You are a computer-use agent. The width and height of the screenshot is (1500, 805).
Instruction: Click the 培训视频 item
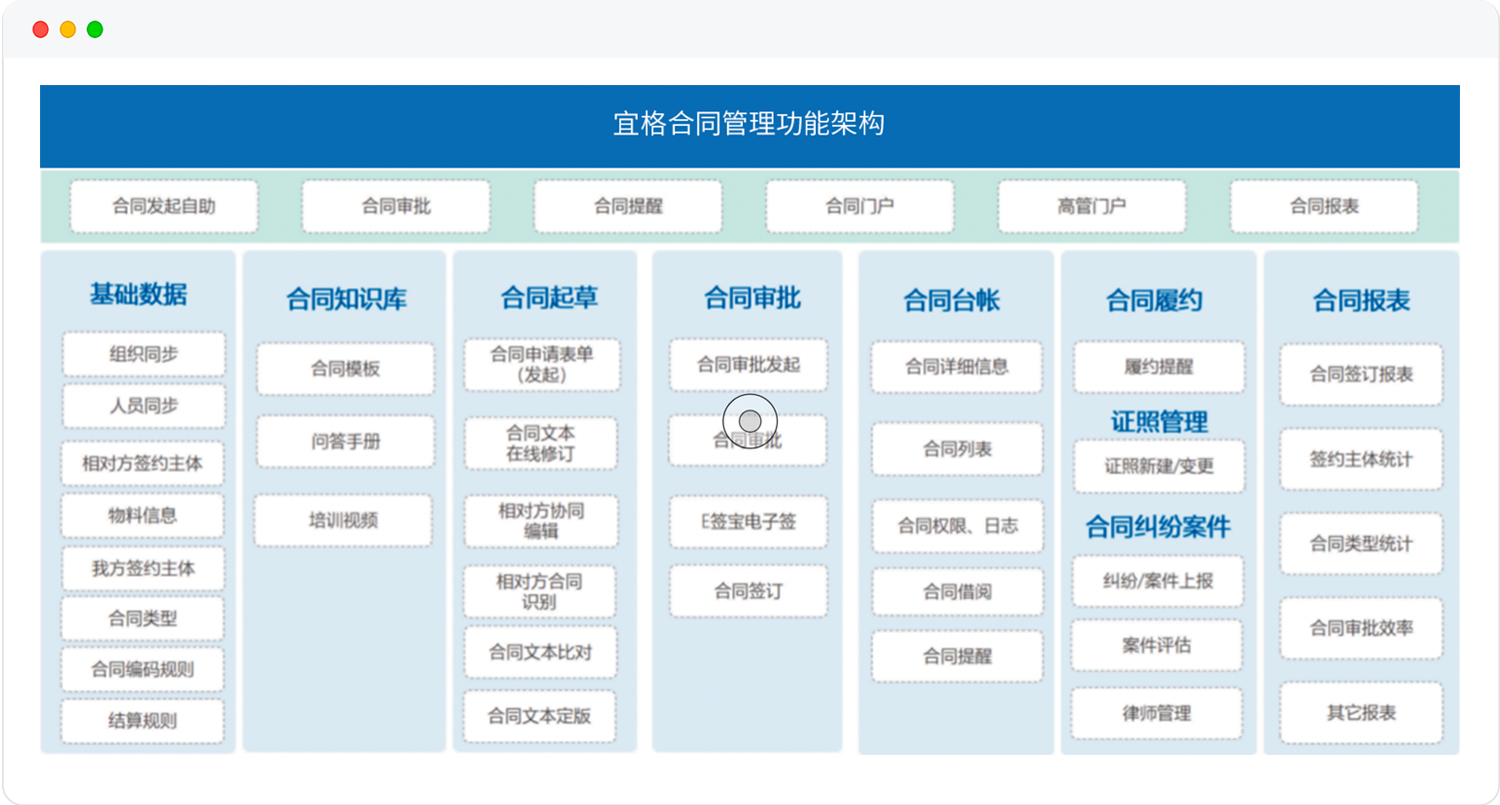click(343, 520)
